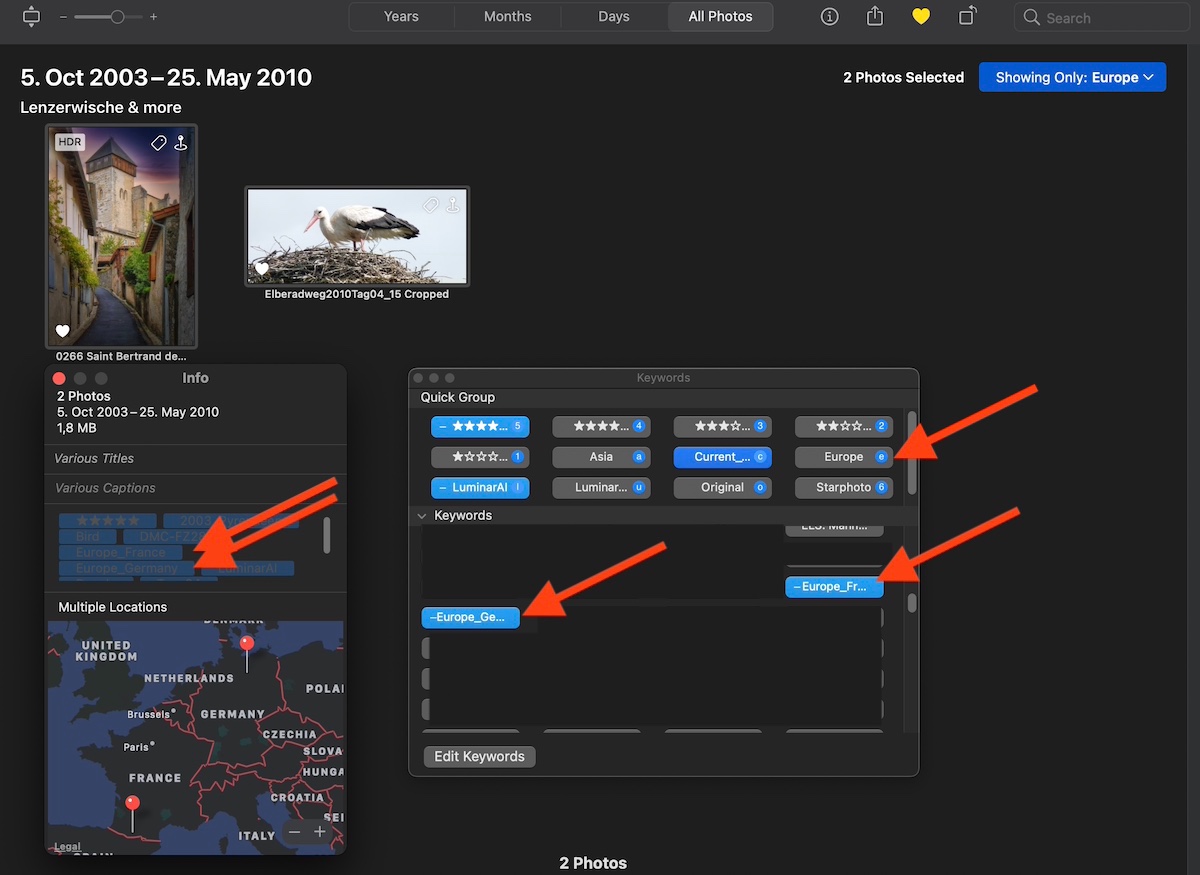Select the All Photos view tab
1200x875 pixels.
click(x=720, y=17)
